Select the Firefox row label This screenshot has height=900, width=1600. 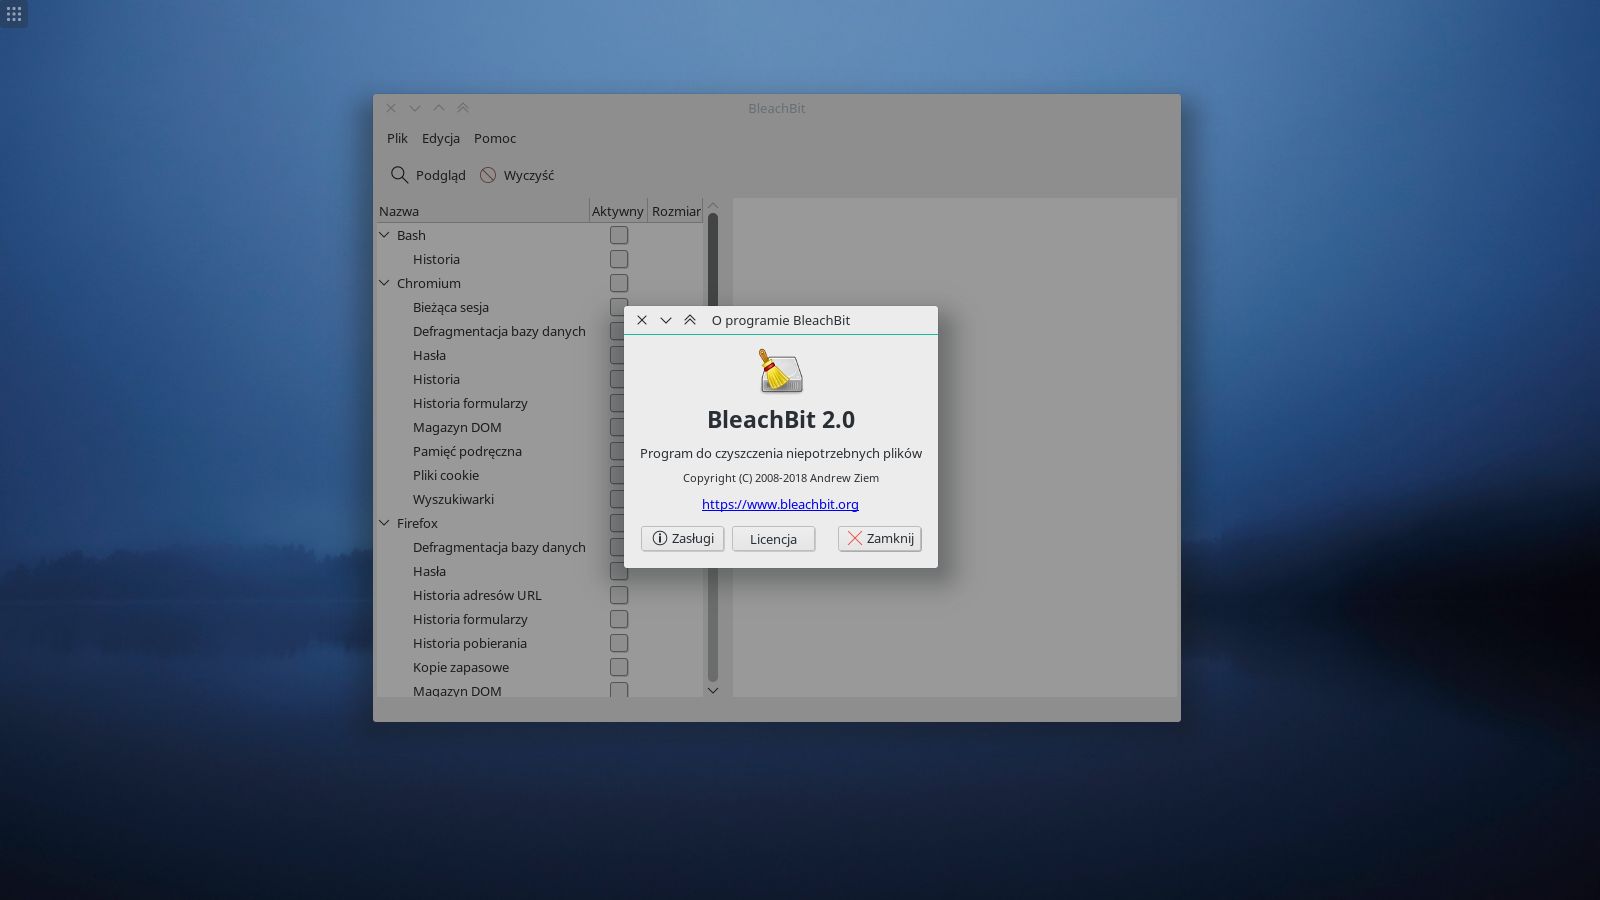click(x=417, y=523)
